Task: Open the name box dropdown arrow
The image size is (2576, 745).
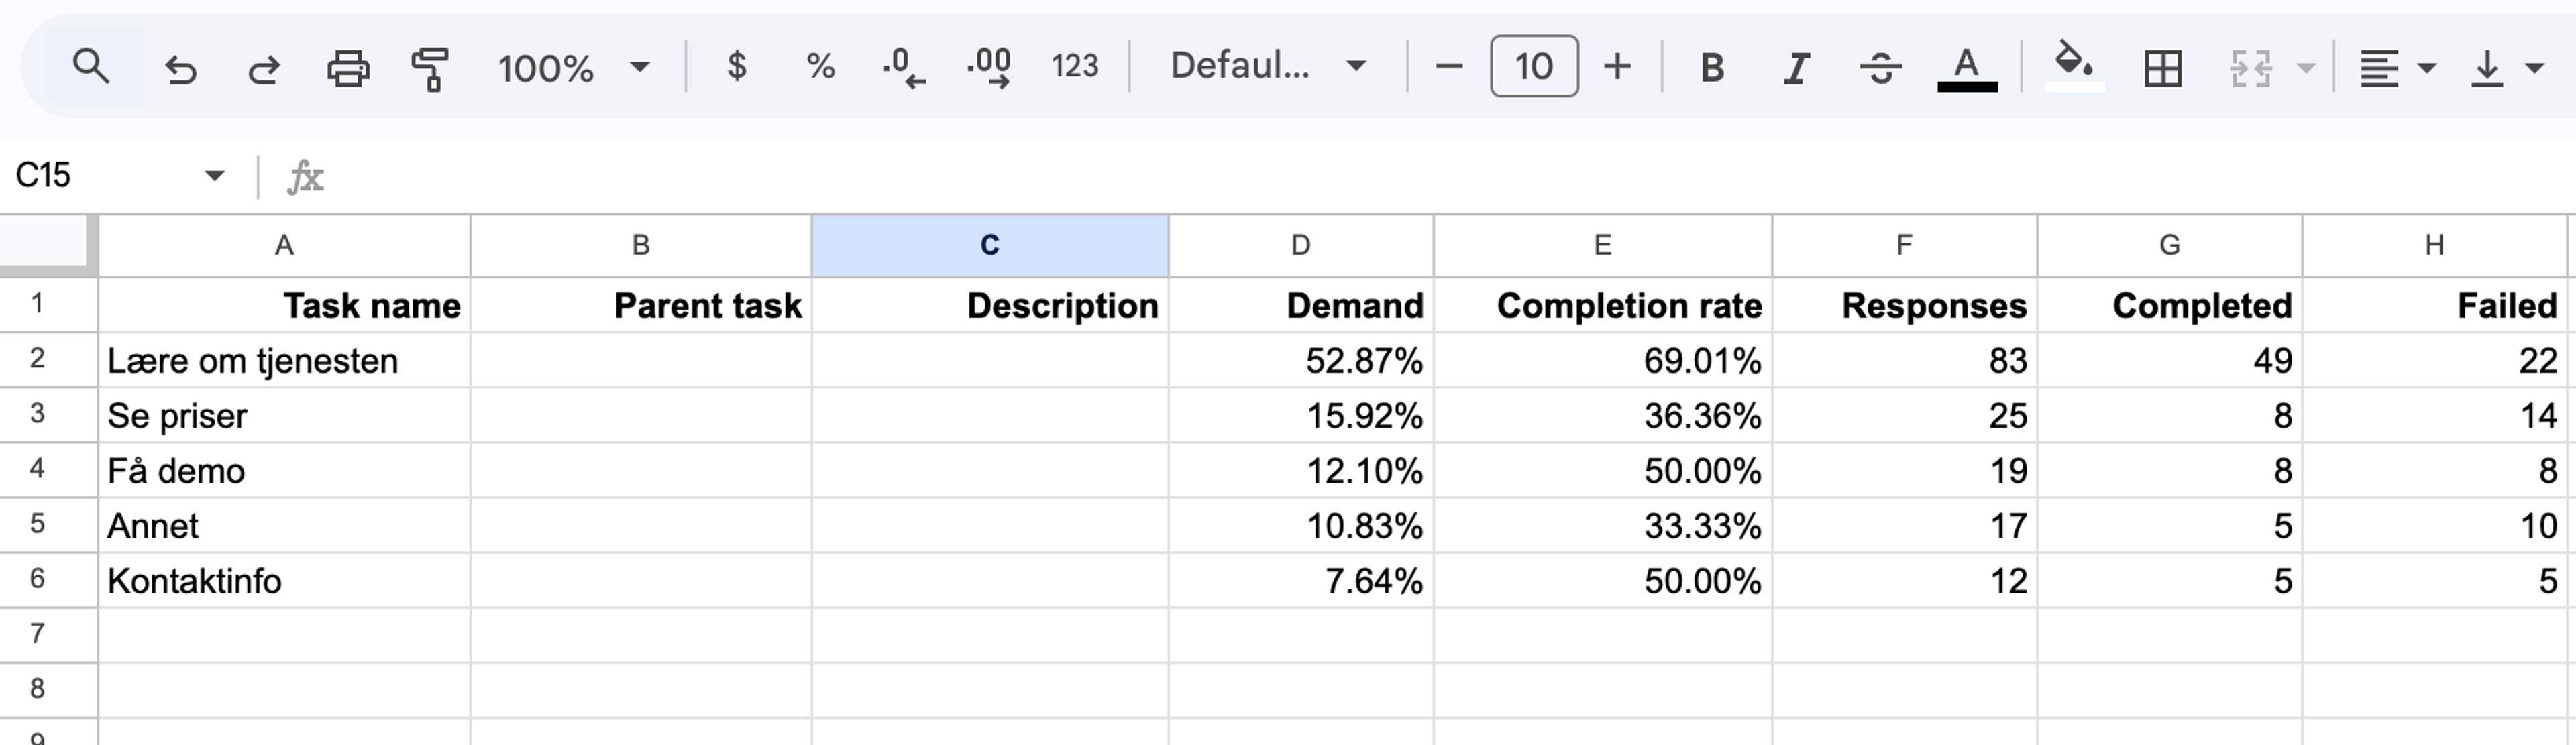Action: (x=214, y=176)
